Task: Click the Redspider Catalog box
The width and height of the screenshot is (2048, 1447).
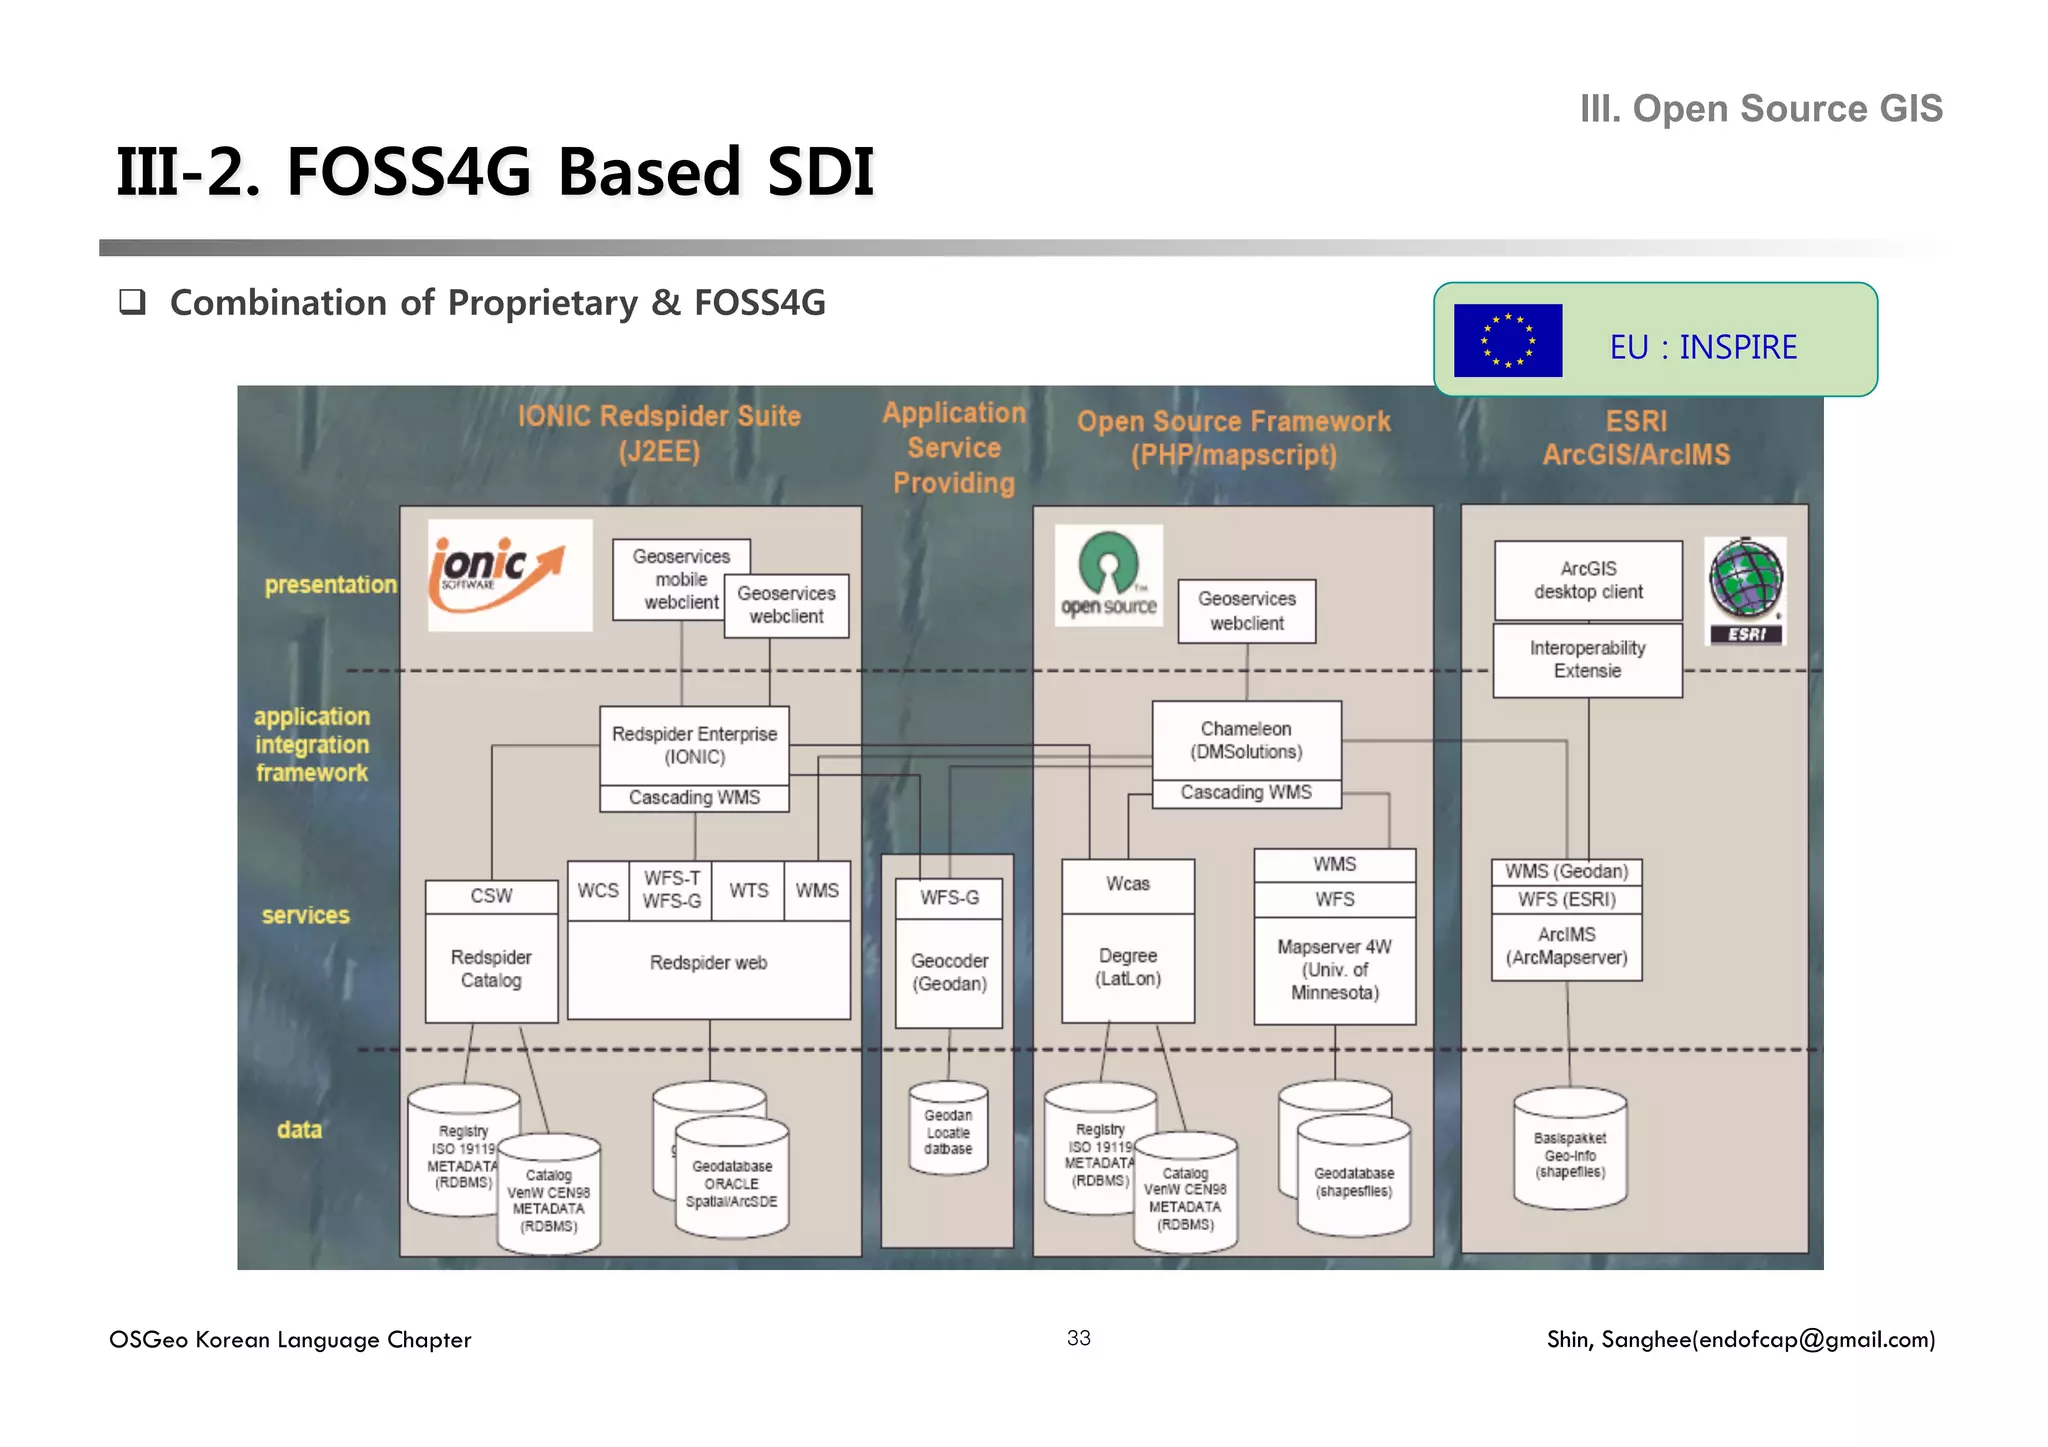Action: [x=491, y=968]
